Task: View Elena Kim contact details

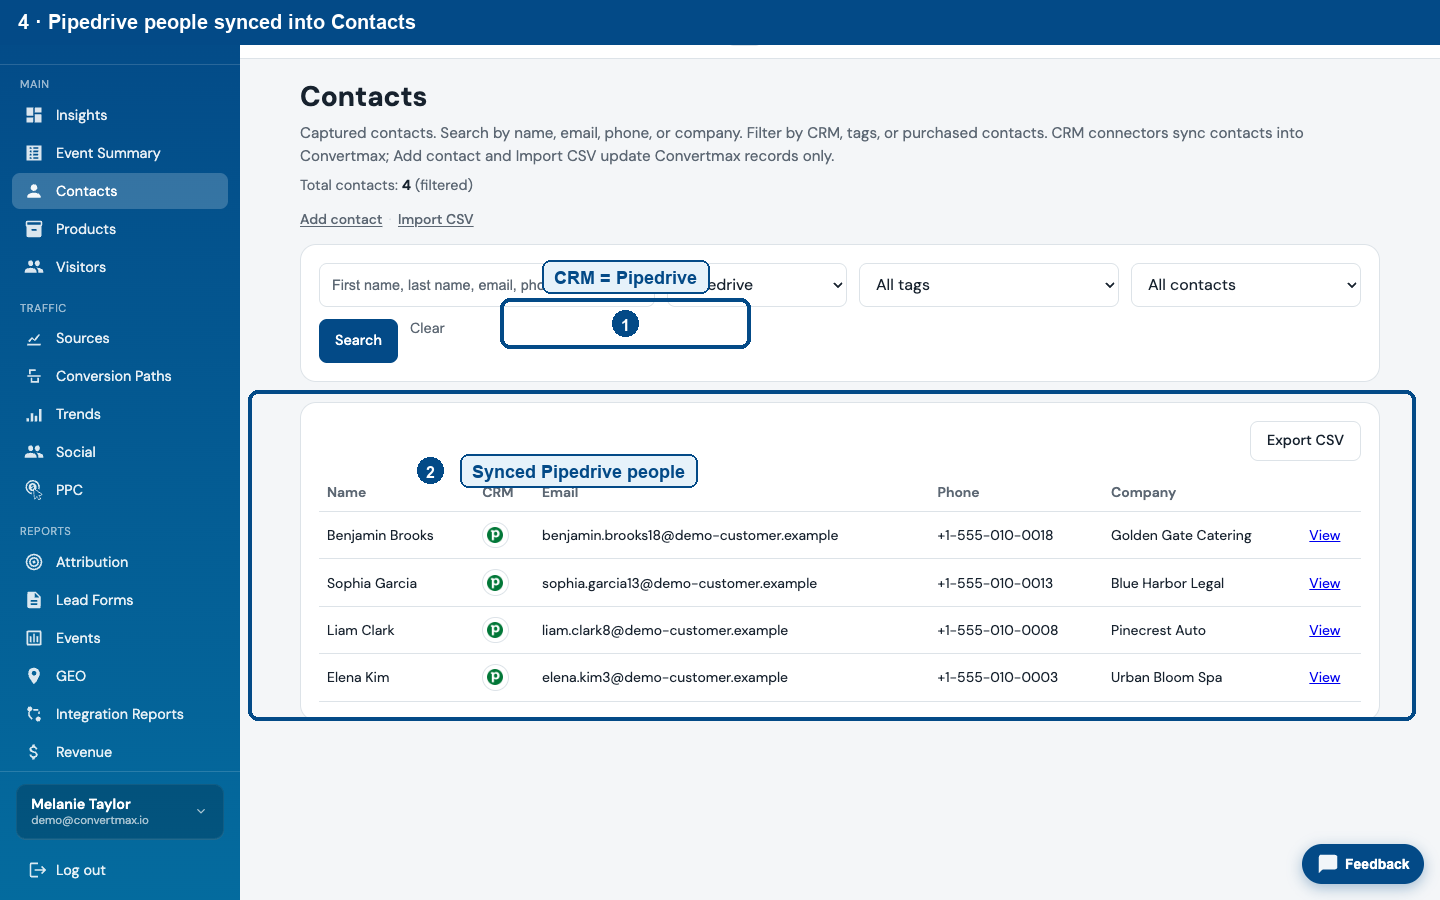Action: [x=1324, y=677]
